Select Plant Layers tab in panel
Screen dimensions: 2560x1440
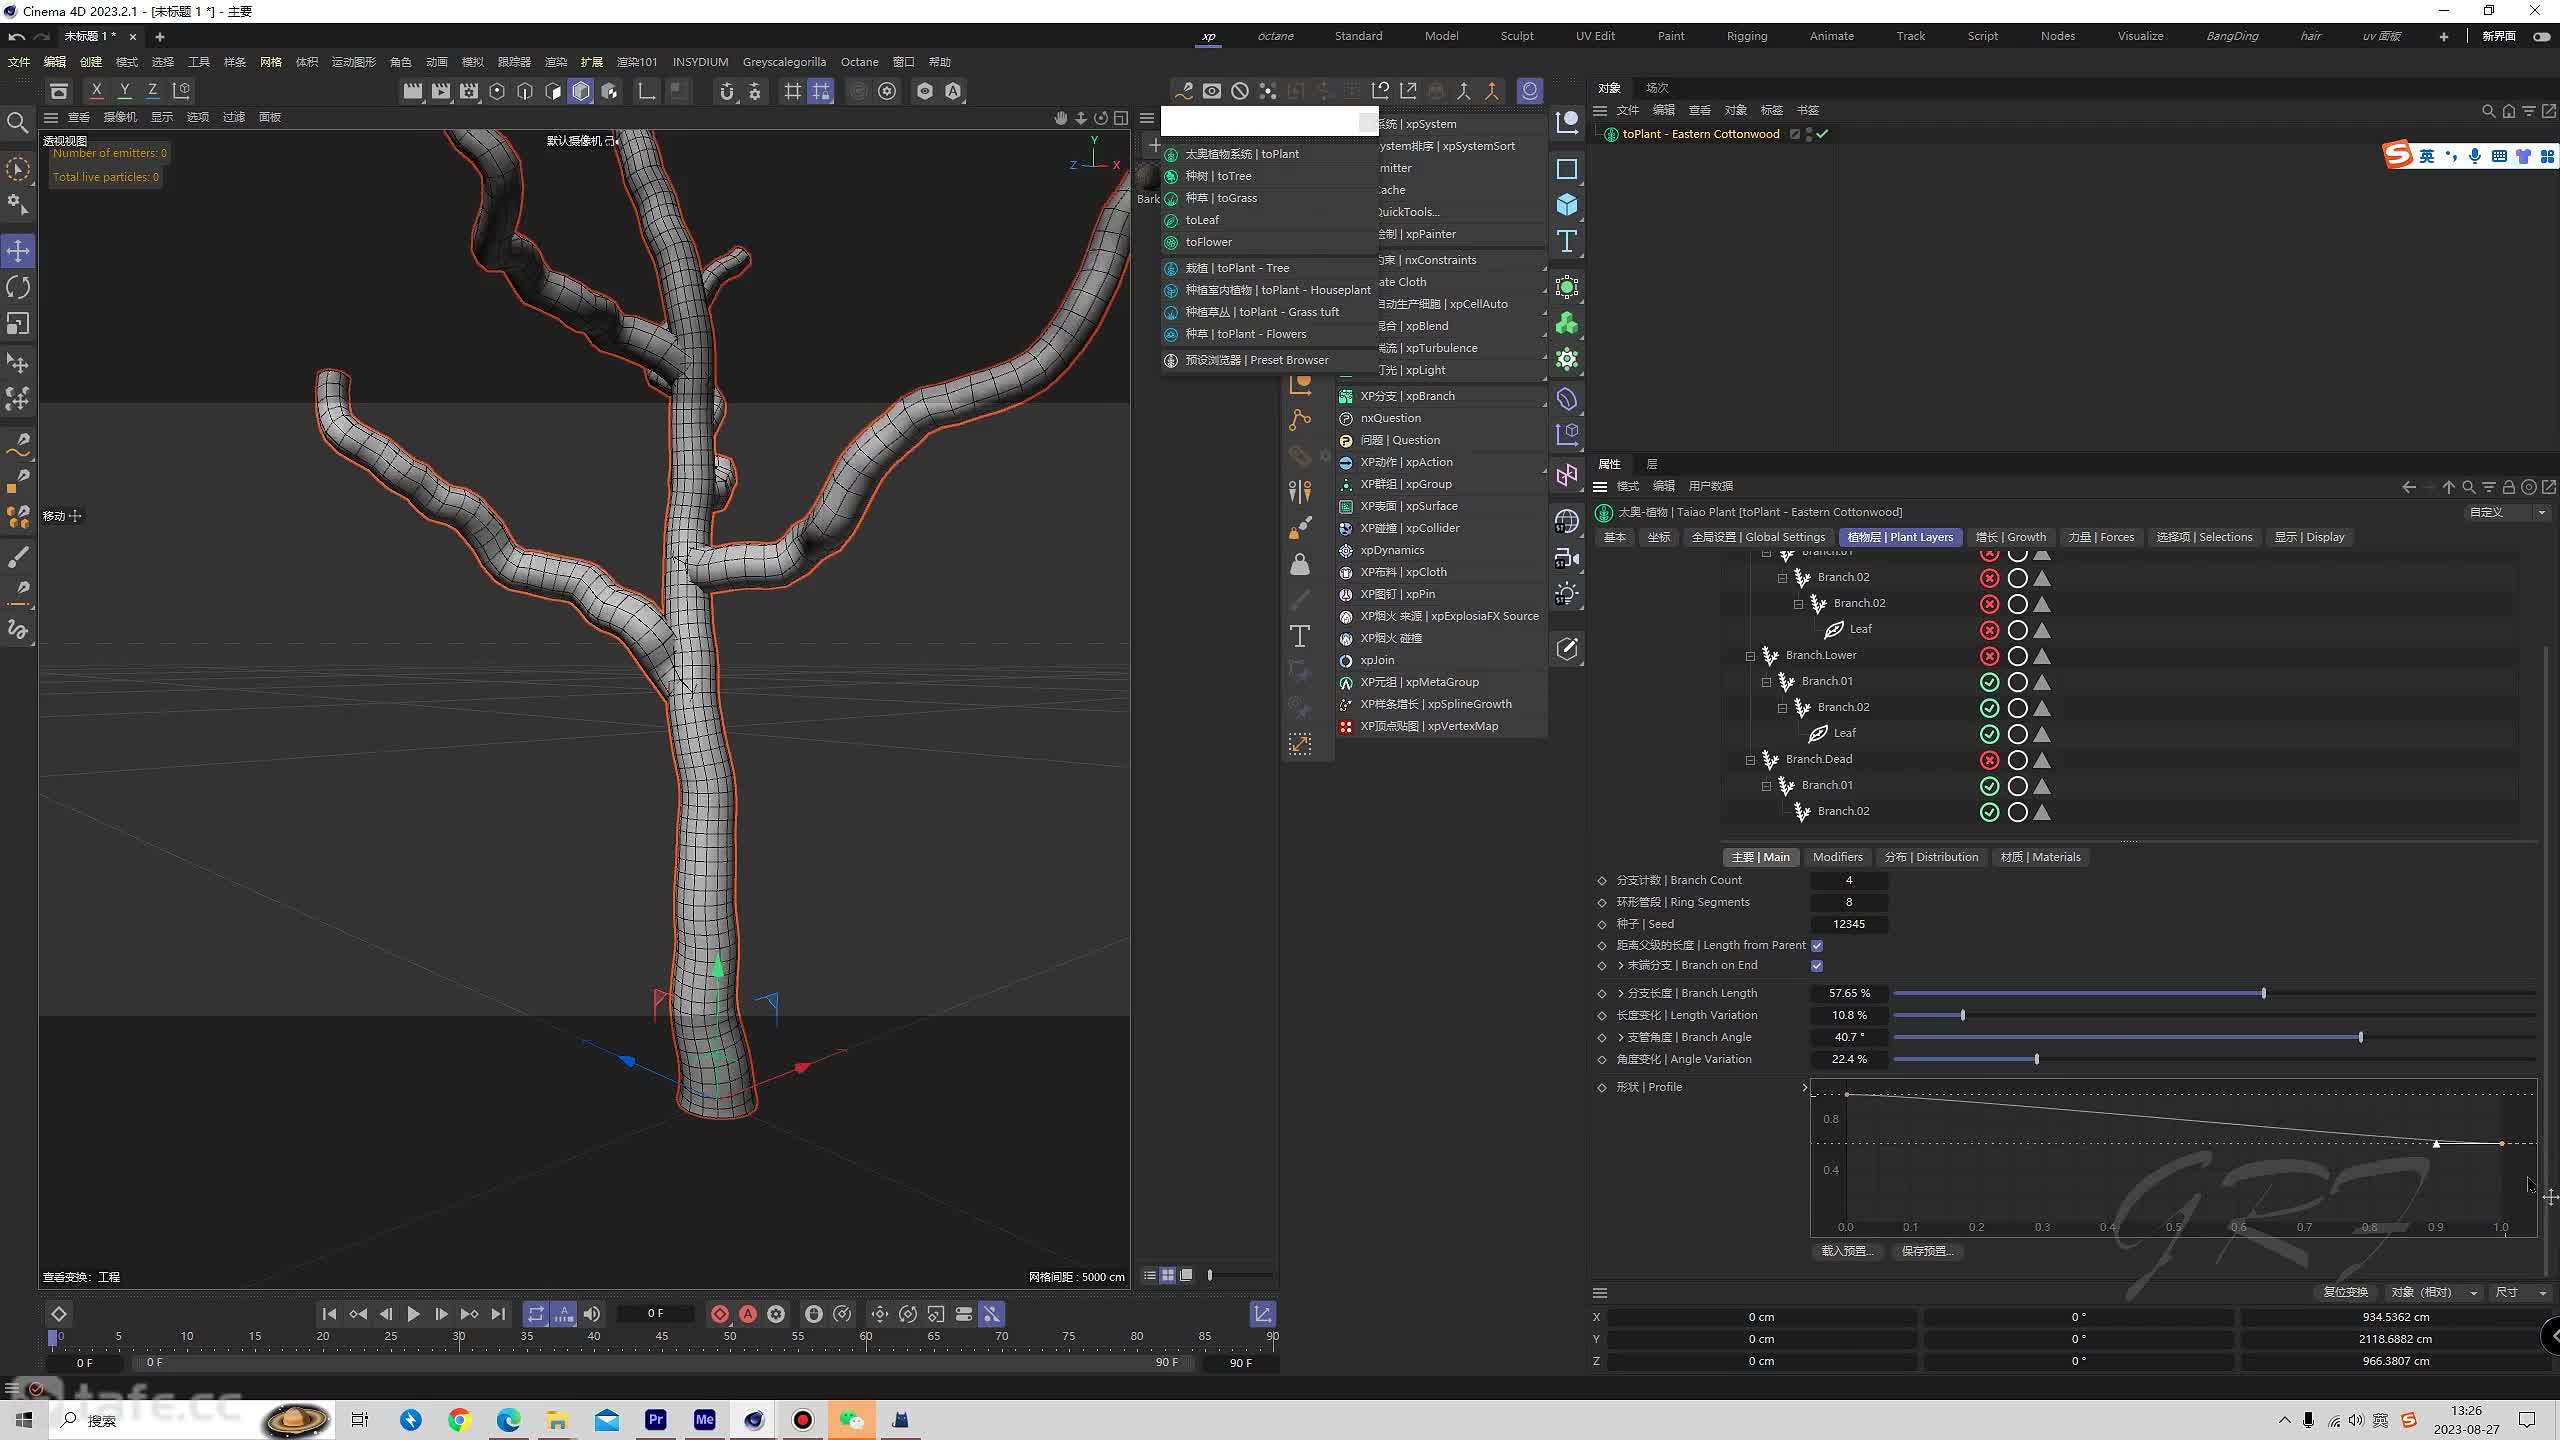click(1901, 536)
